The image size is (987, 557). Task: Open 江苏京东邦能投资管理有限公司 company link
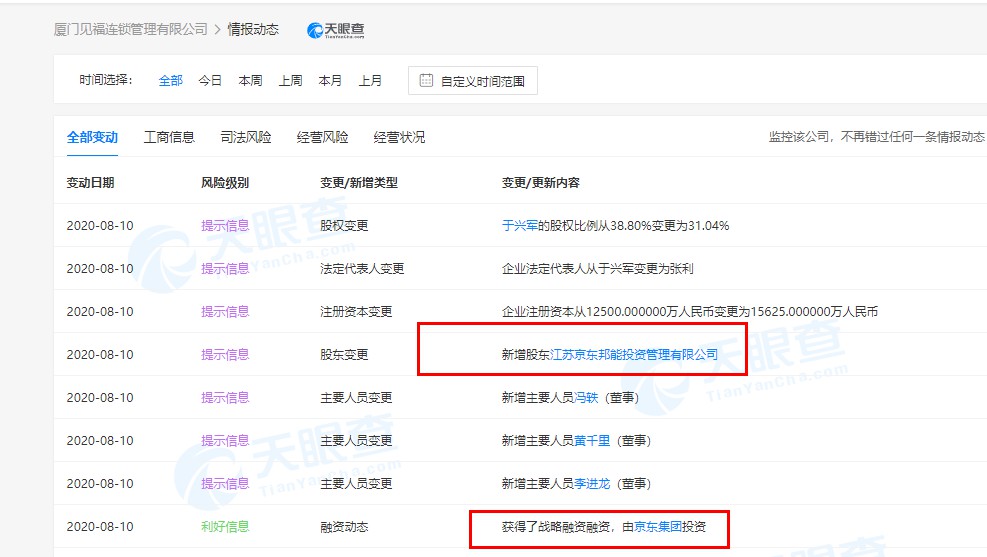634,355
